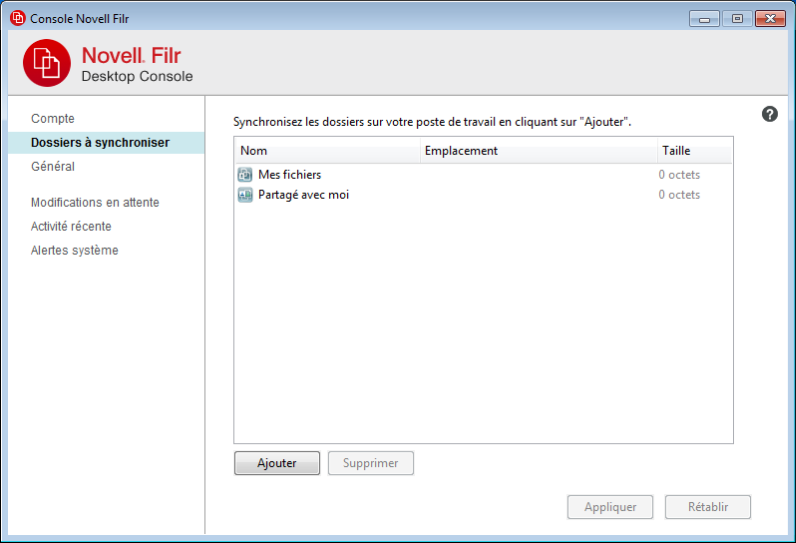
Task: Click the Emplacement column header
Action: click(x=537, y=151)
